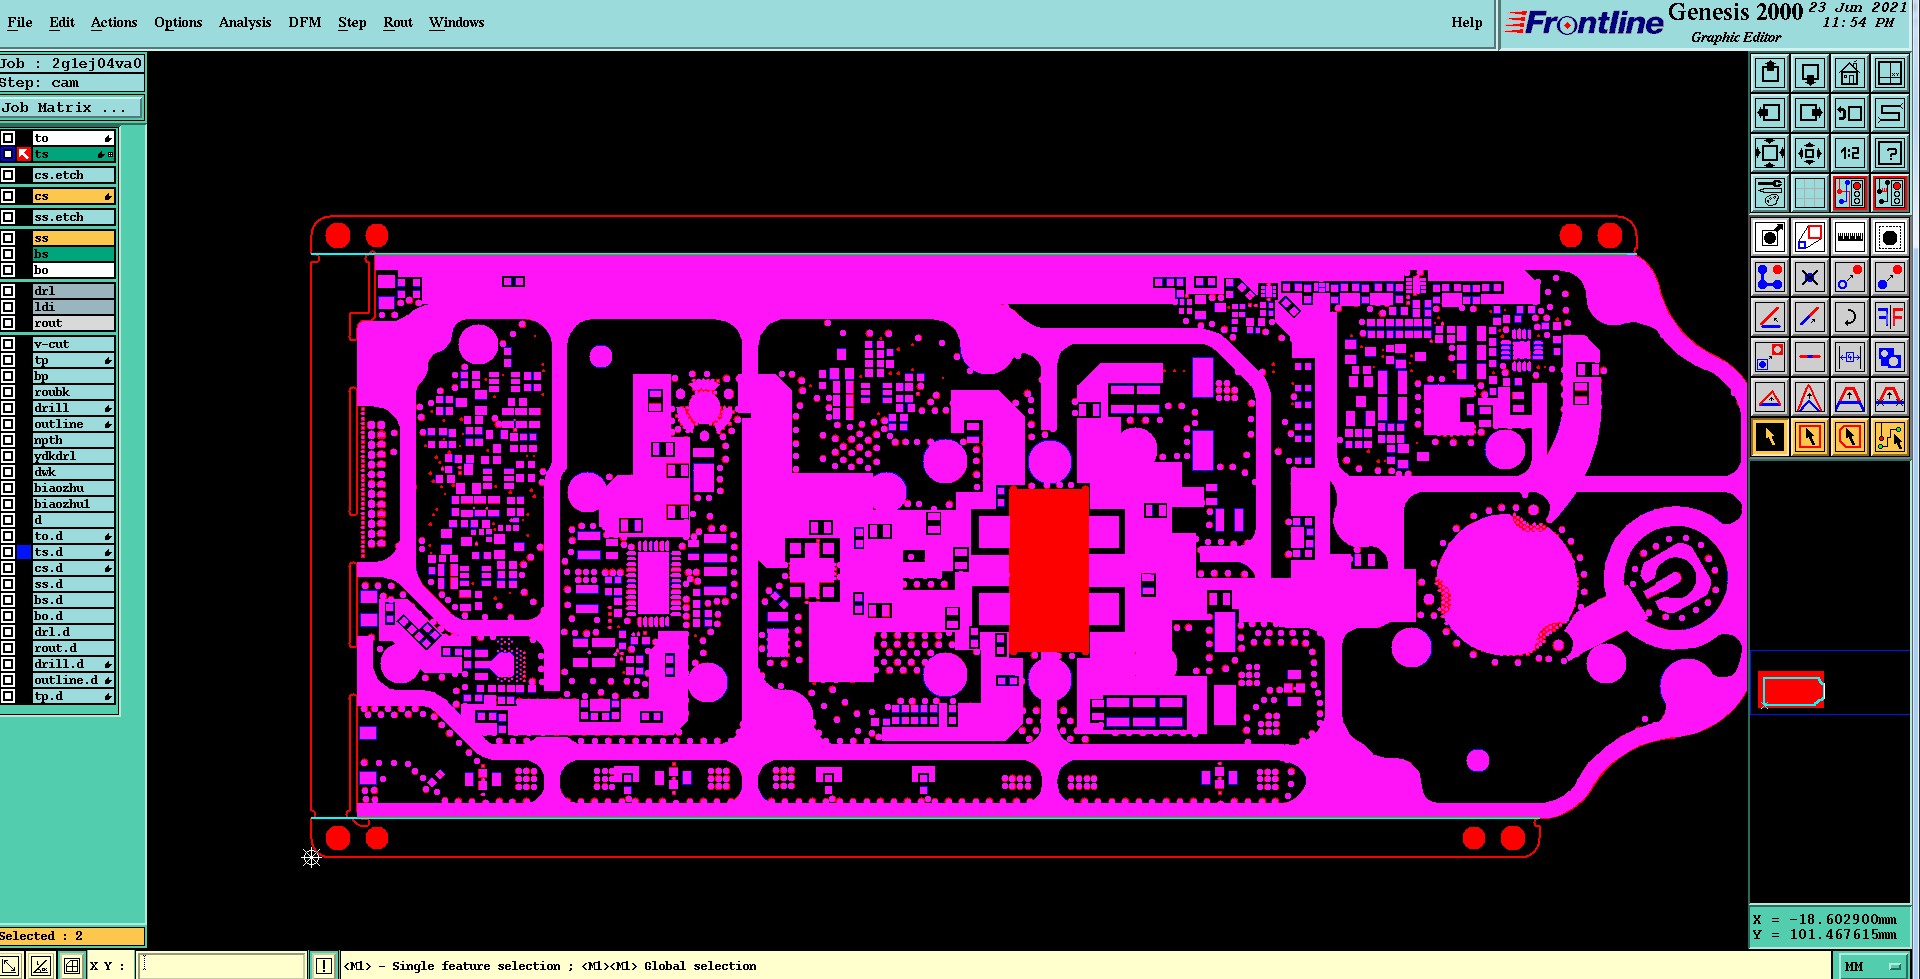
Task: Open the wrench and palette settings icon
Action: click(1770, 193)
